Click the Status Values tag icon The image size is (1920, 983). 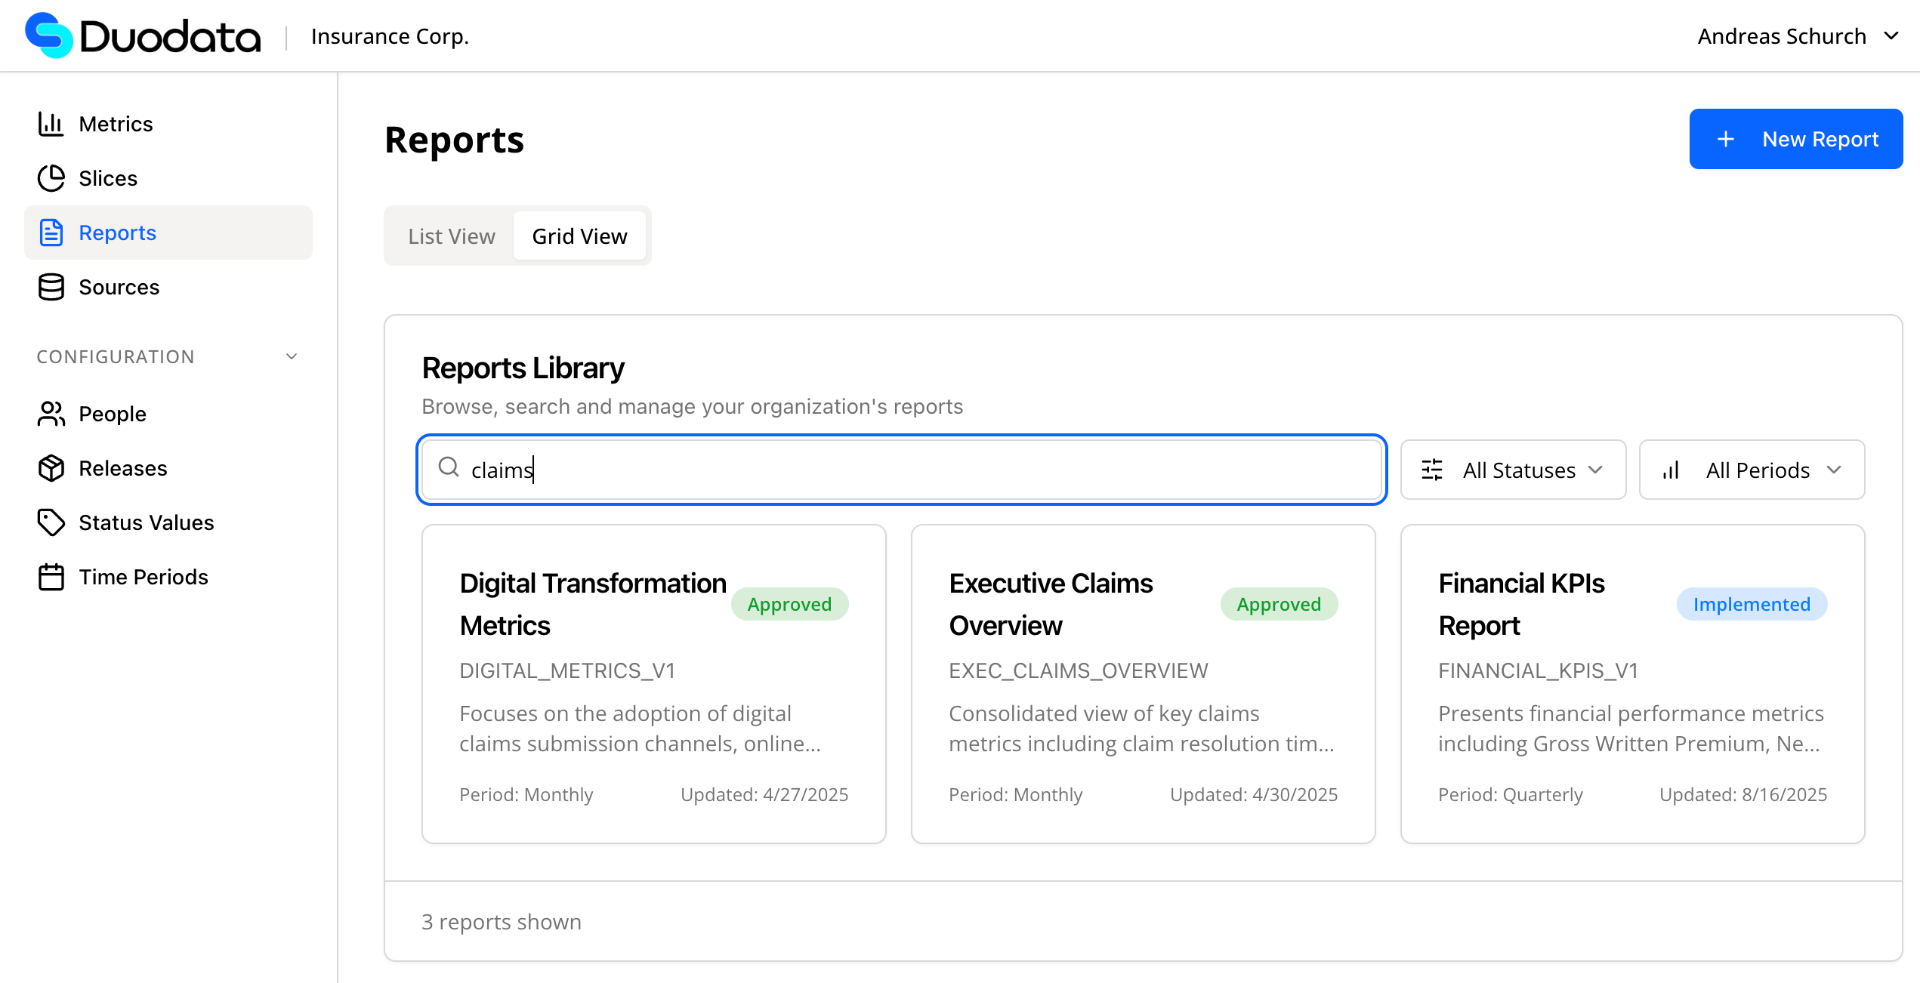point(51,522)
